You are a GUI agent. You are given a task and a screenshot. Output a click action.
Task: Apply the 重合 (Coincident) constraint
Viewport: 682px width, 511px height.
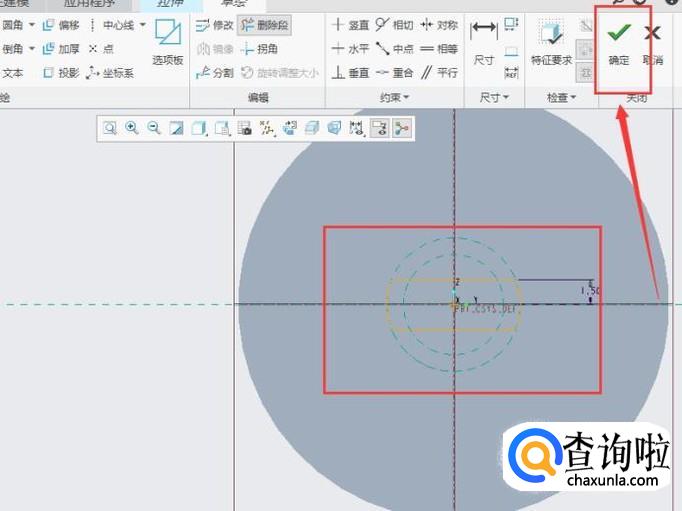pos(394,73)
